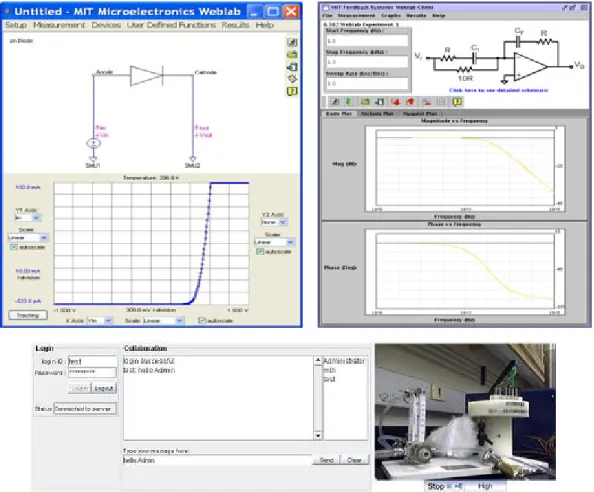This screenshot has width=594, height=492.
Task: Open Results menu in Feedback Systems Weblab
Action: click(416, 16)
